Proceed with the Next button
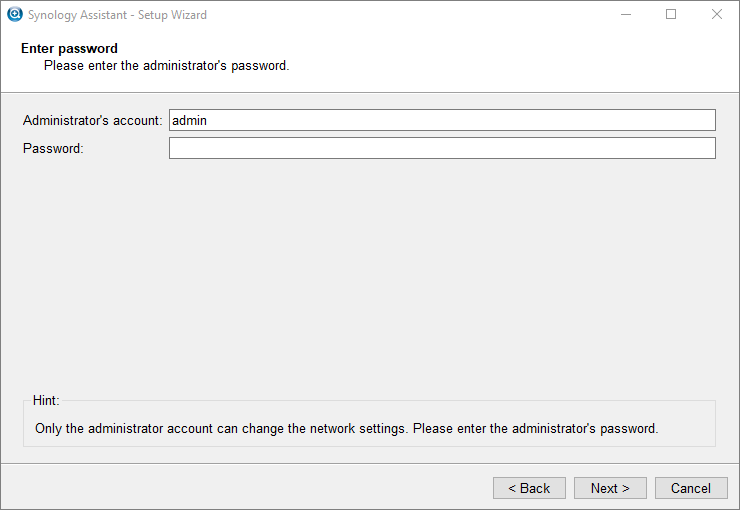This screenshot has height=510, width=740. coord(610,488)
